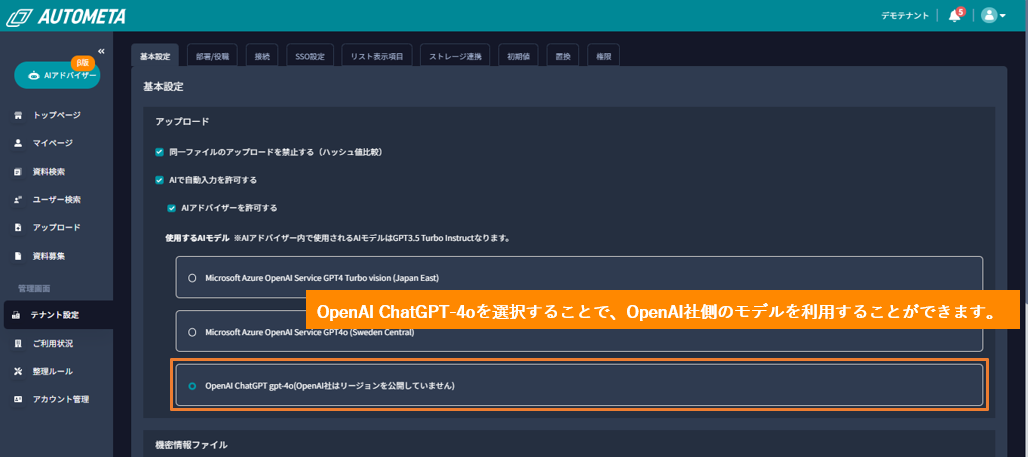Click the アップロード icon in sidebar
Image resolution: width=1028 pixels, height=457 pixels.
pyautogui.click(x=18, y=228)
